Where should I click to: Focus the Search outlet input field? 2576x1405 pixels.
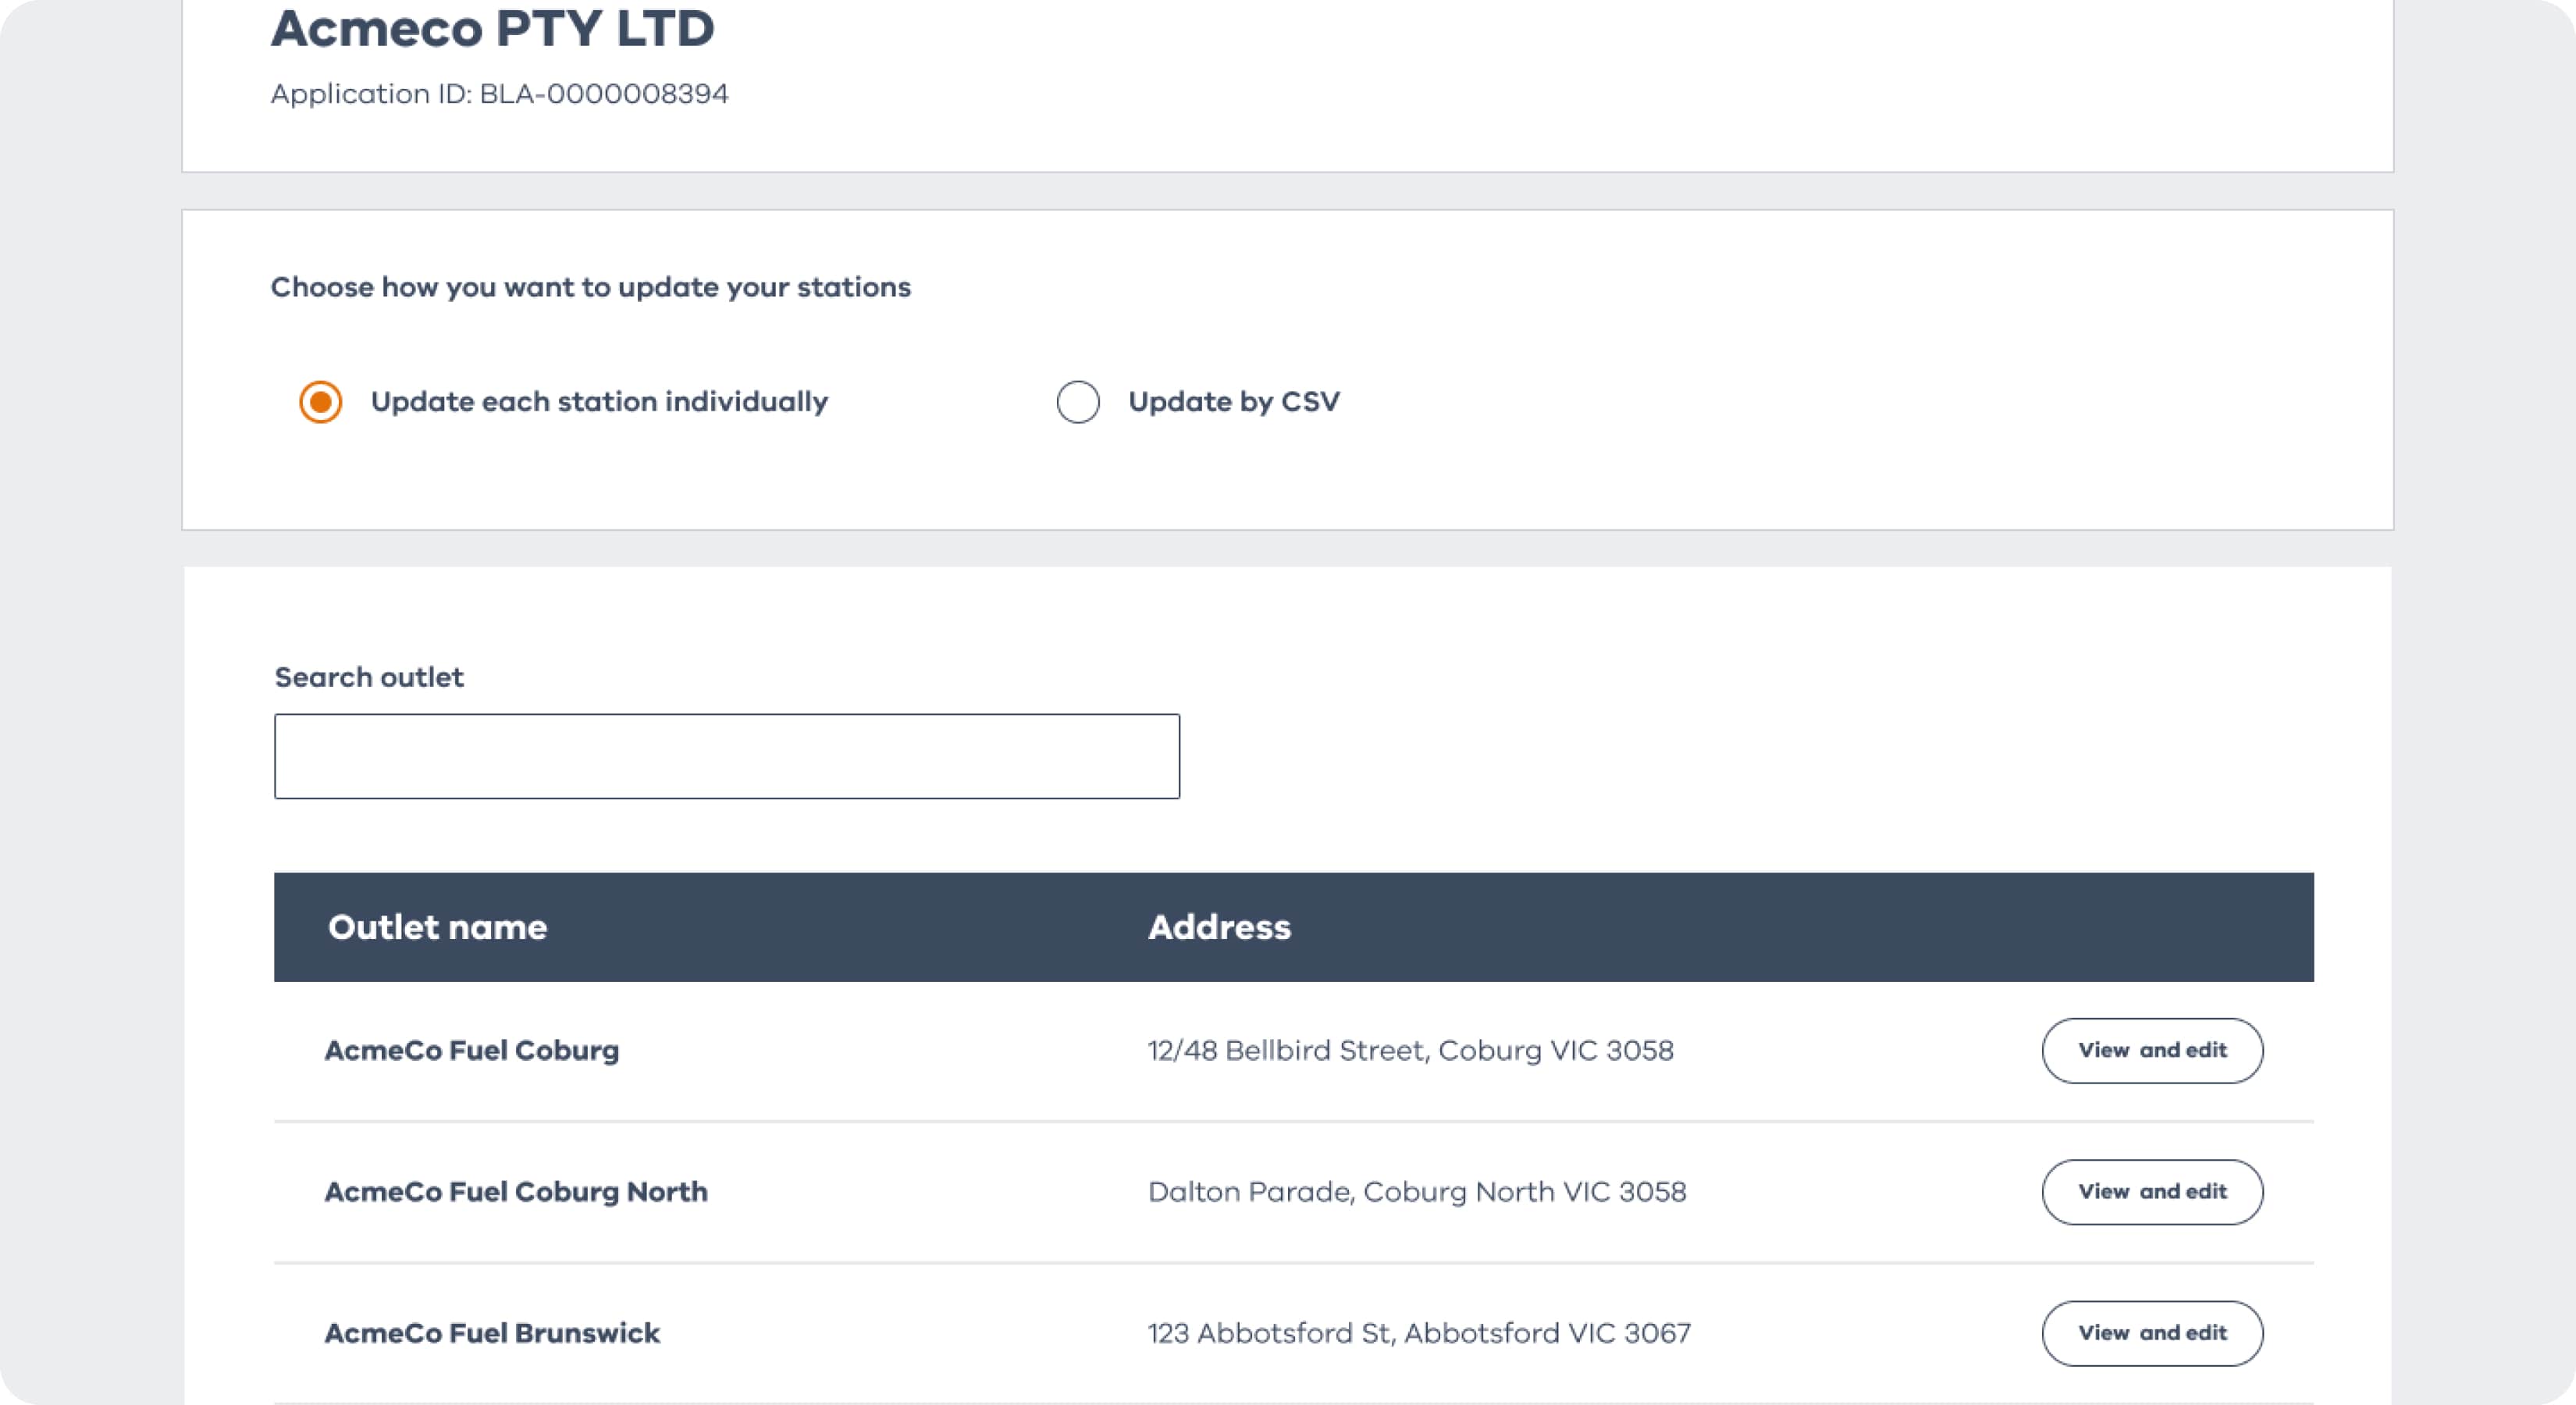click(726, 756)
